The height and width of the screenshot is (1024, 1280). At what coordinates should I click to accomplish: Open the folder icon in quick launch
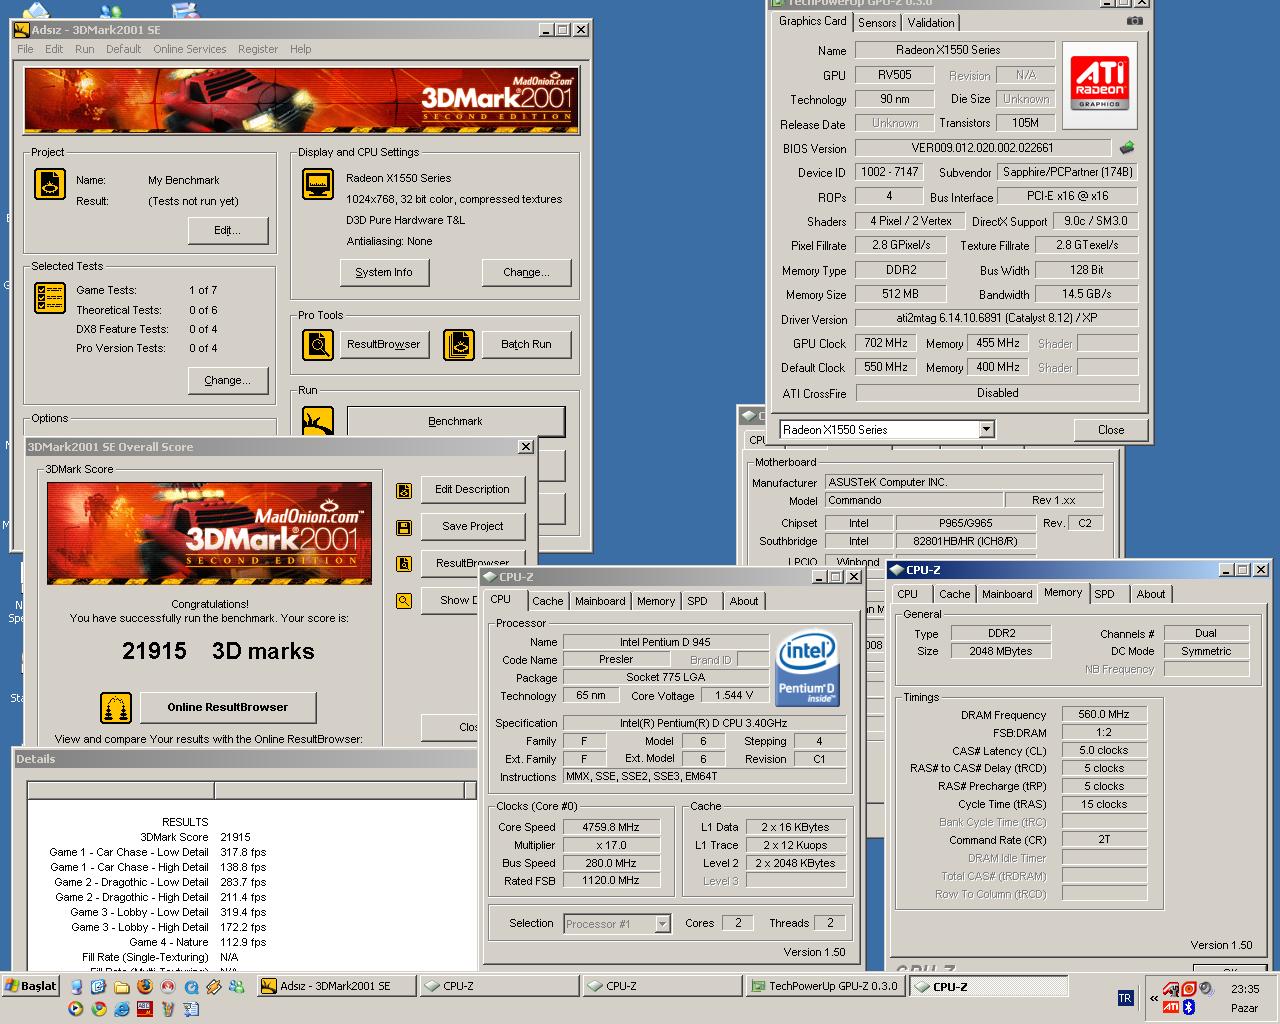point(121,986)
